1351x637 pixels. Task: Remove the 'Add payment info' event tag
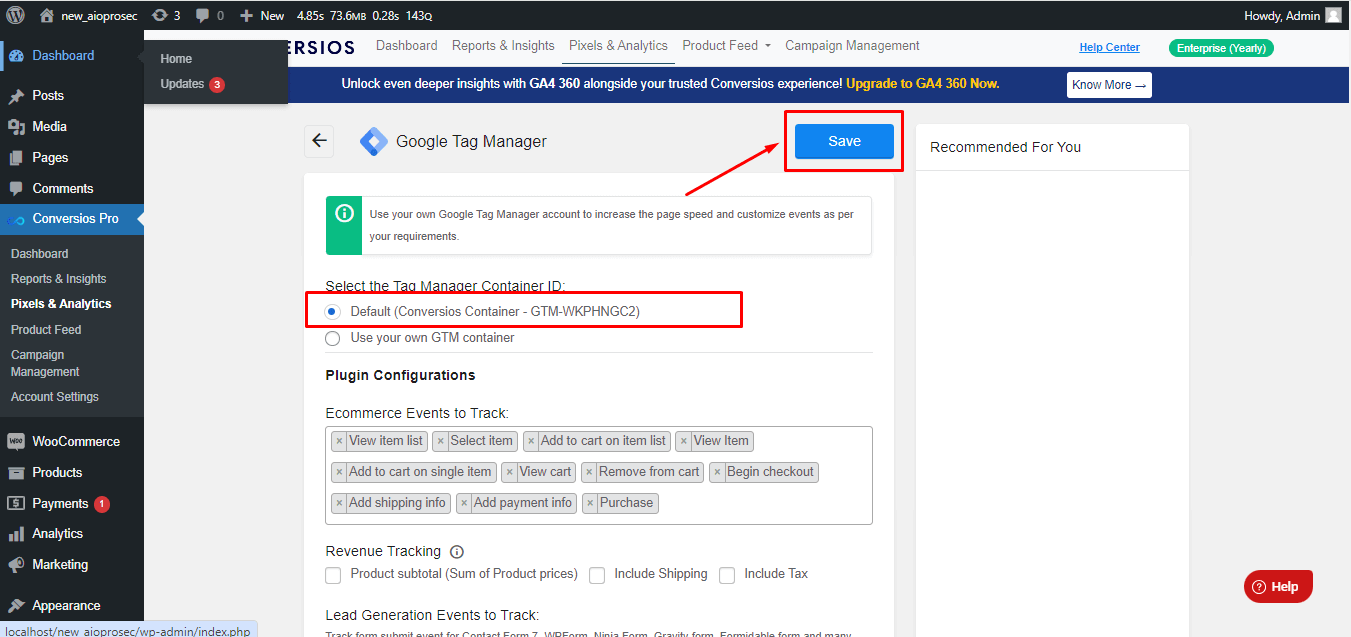click(x=464, y=503)
